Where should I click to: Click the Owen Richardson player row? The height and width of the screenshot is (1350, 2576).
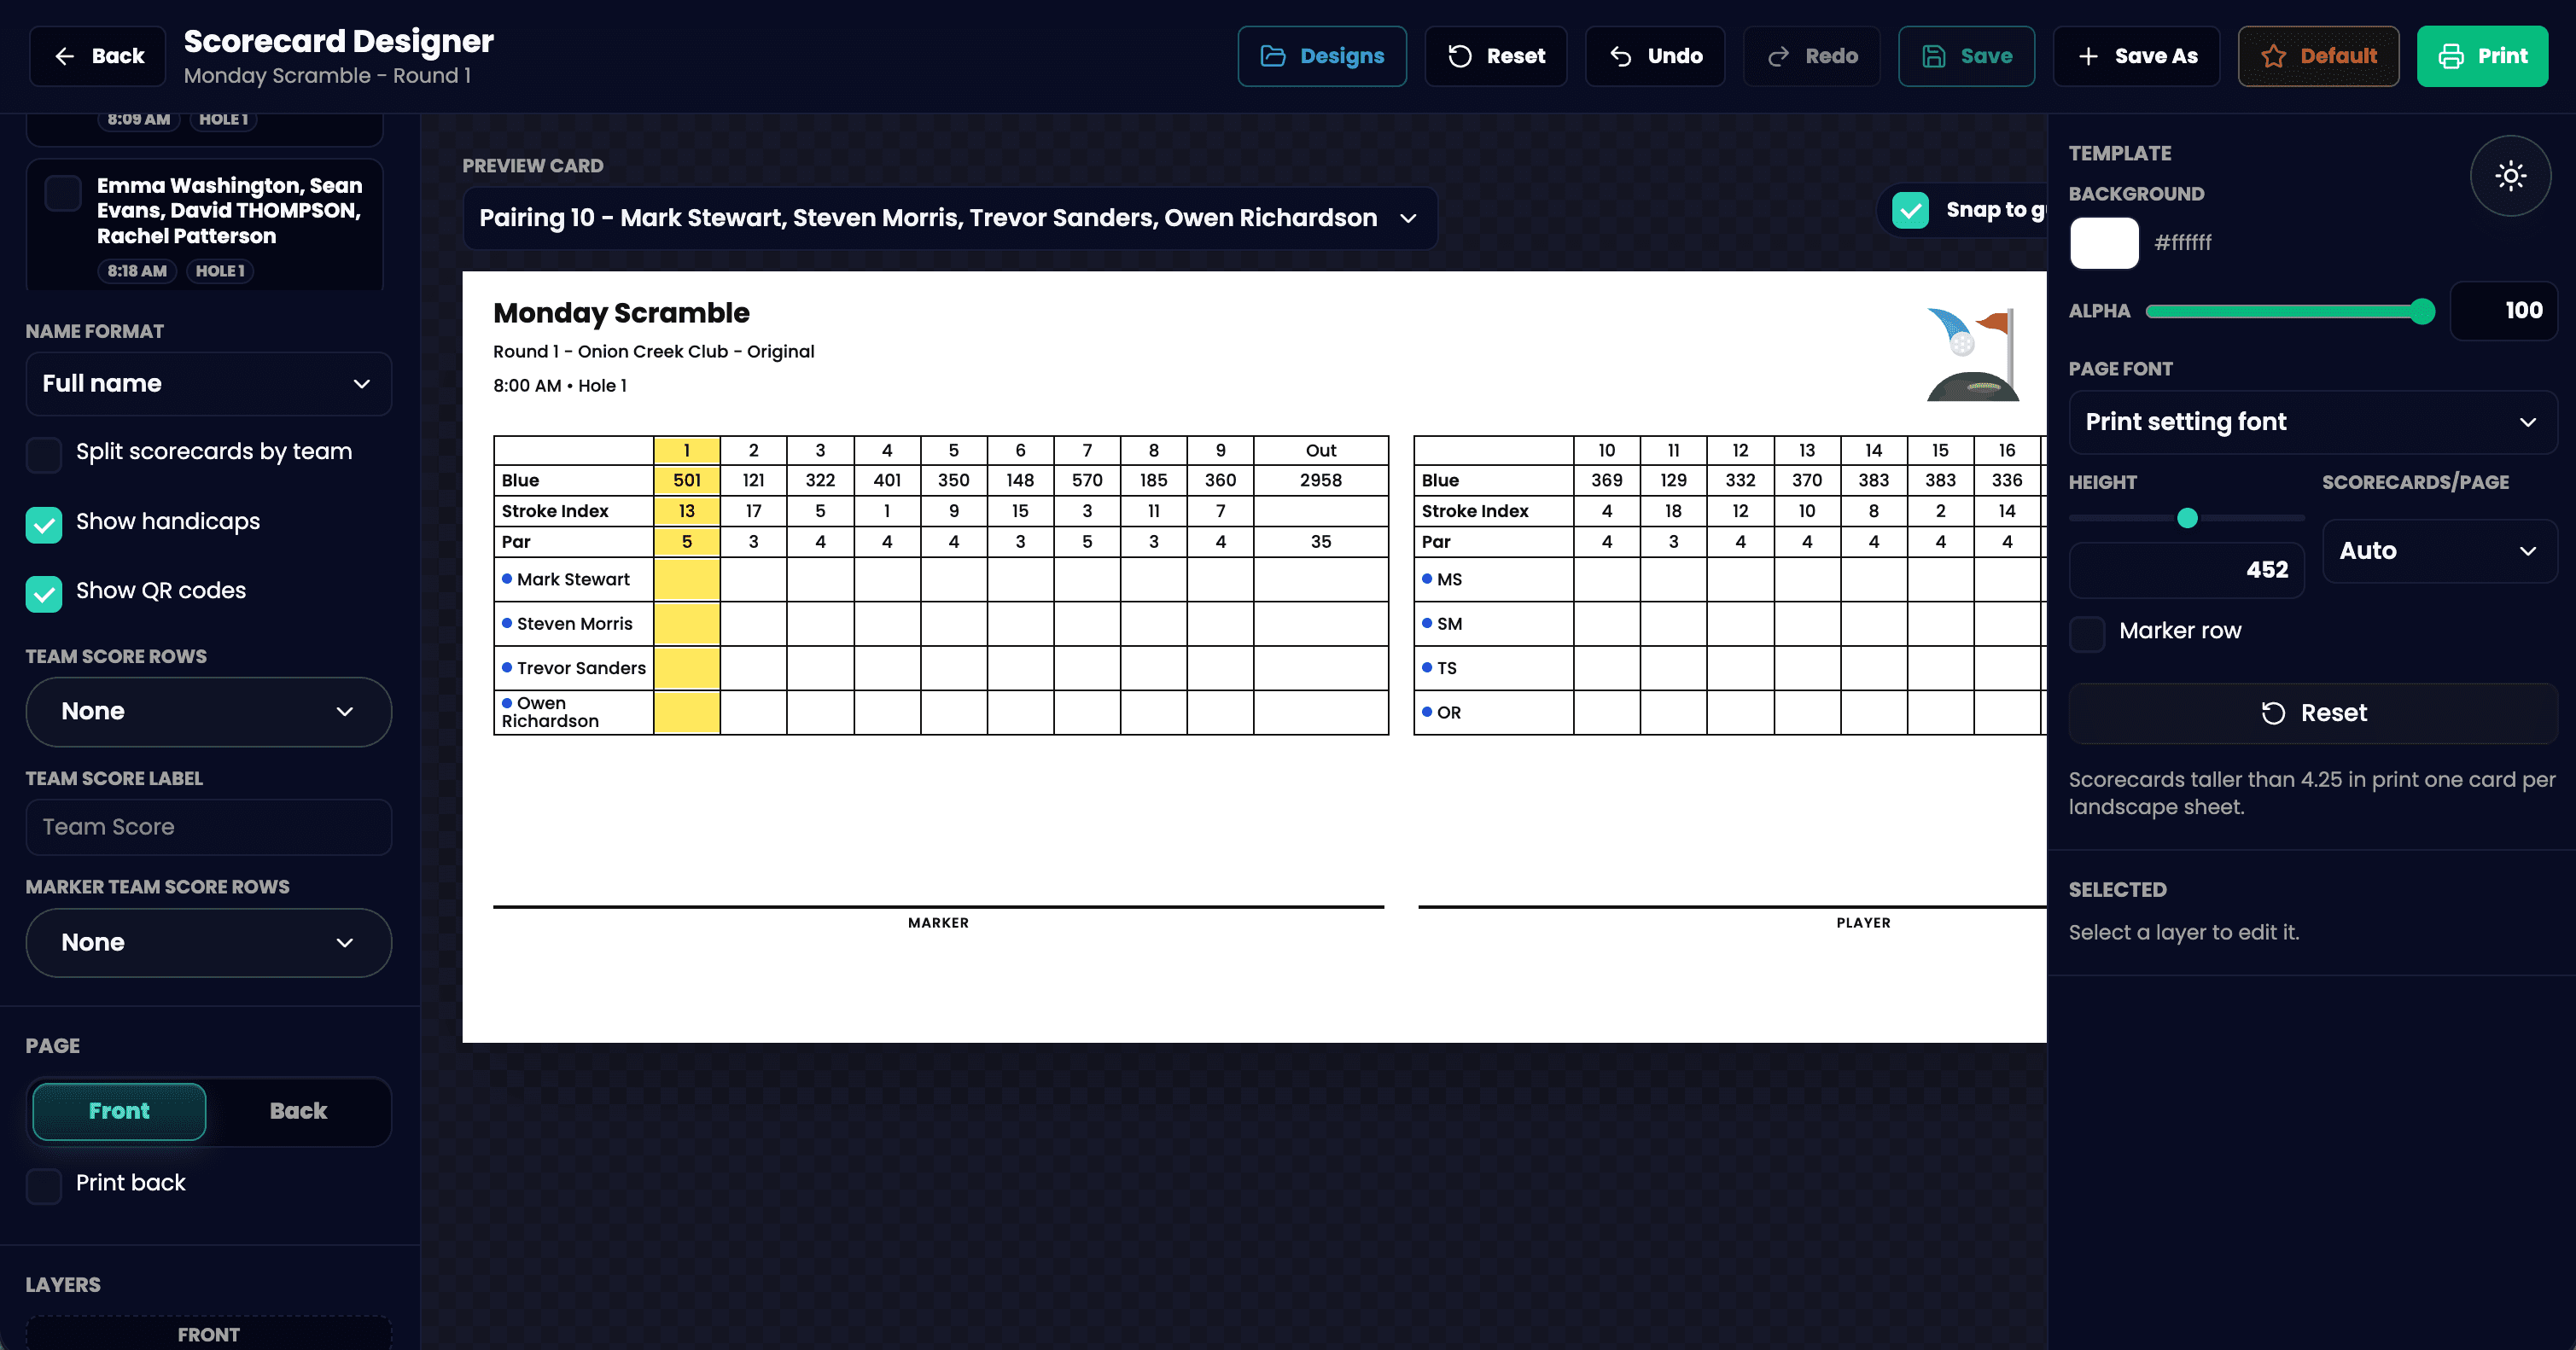[x=940, y=712]
